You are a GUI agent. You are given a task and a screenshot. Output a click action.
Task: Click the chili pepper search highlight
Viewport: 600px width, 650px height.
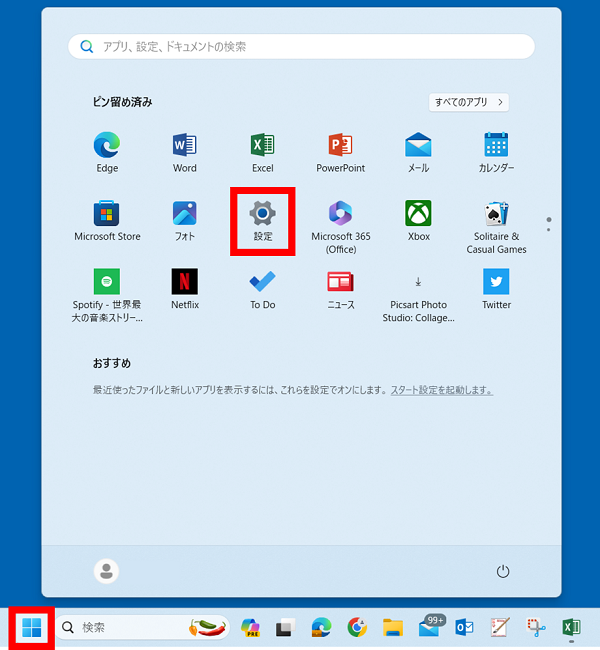[208, 628]
